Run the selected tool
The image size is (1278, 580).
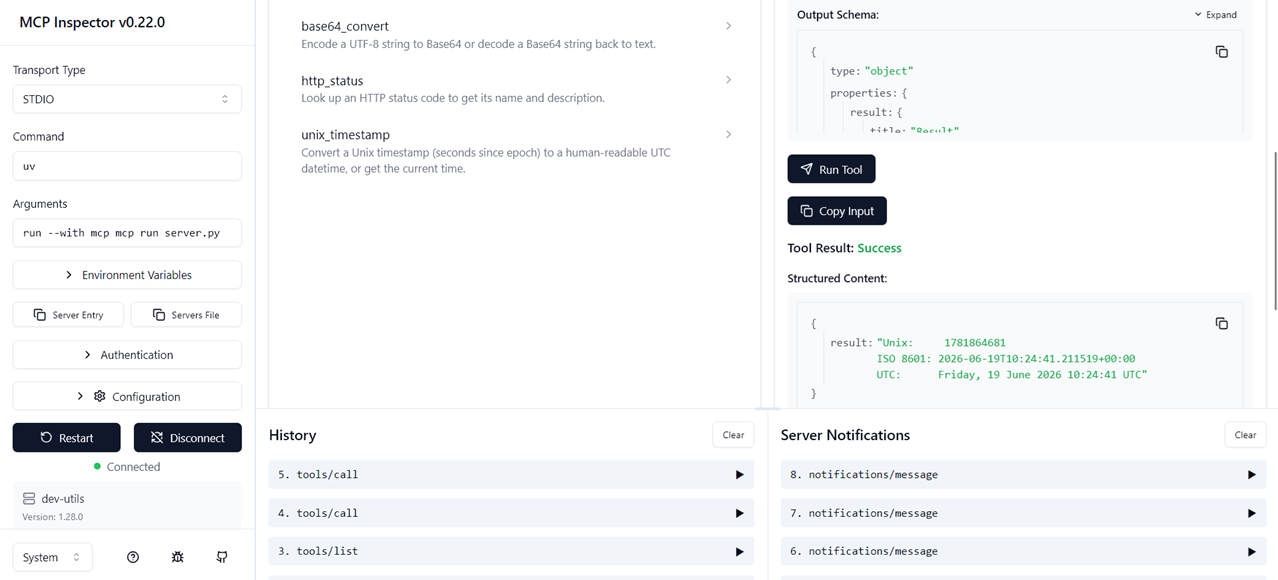pyautogui.click(x=831, y=170)
